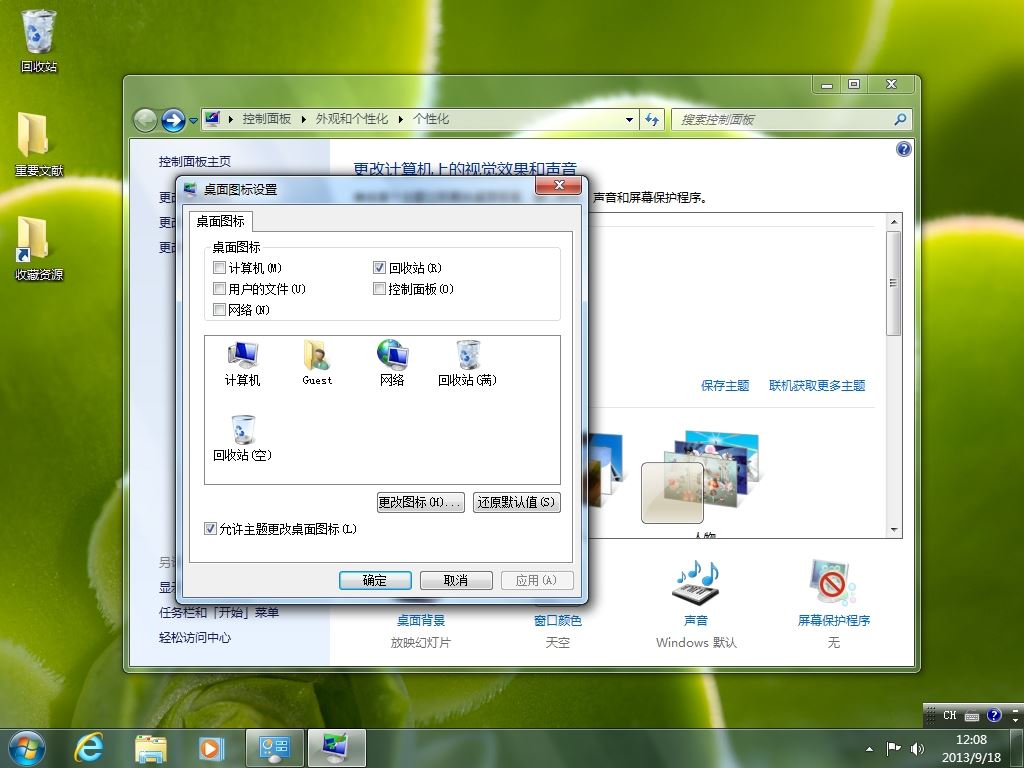
Task: Select the 桌面图标 tab
Action: coord(221,221)
